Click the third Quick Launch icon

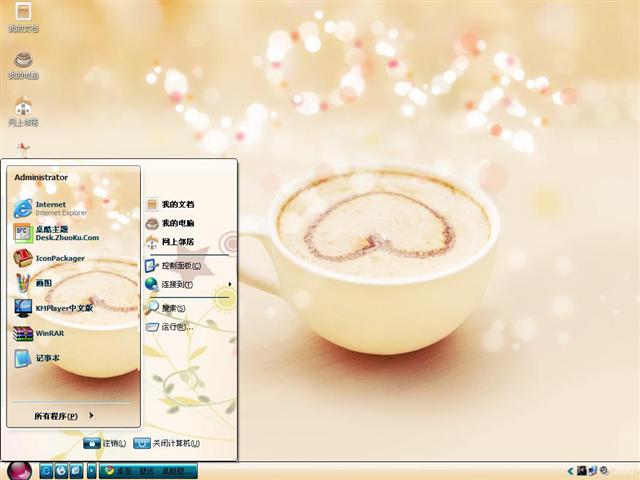click(76, 471)
